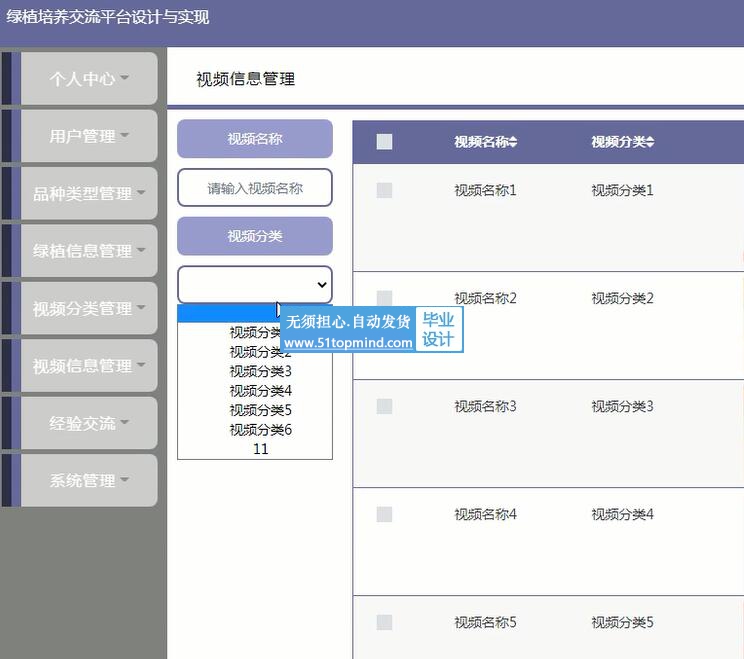This screenshot has width=744, height=659.
Task: Click the 视频信息管理 page heading
Action: (245, 79)
